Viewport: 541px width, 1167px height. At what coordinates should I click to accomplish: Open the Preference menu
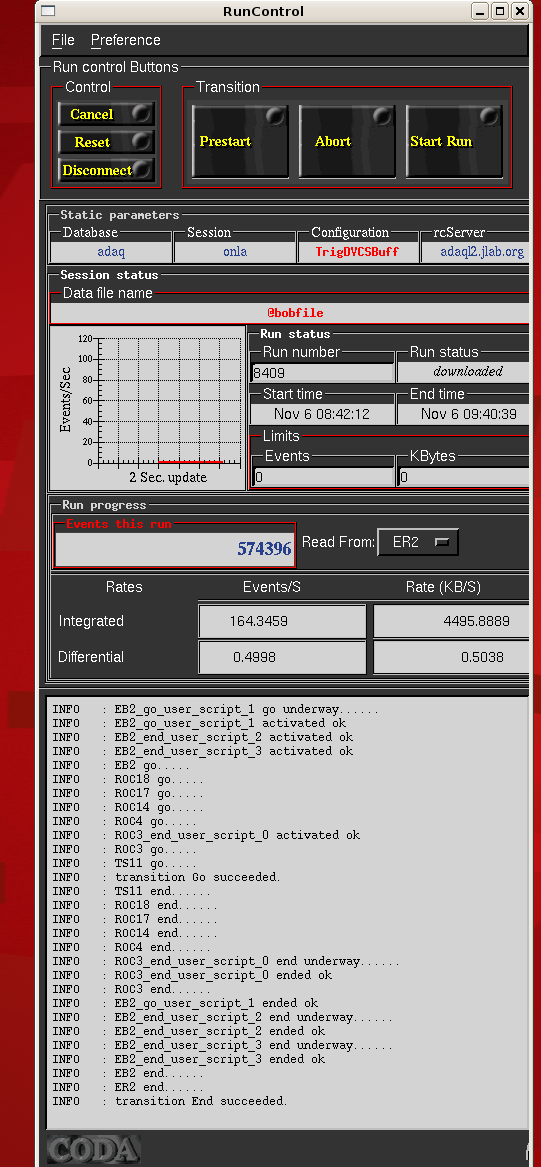tap(126, 40)
